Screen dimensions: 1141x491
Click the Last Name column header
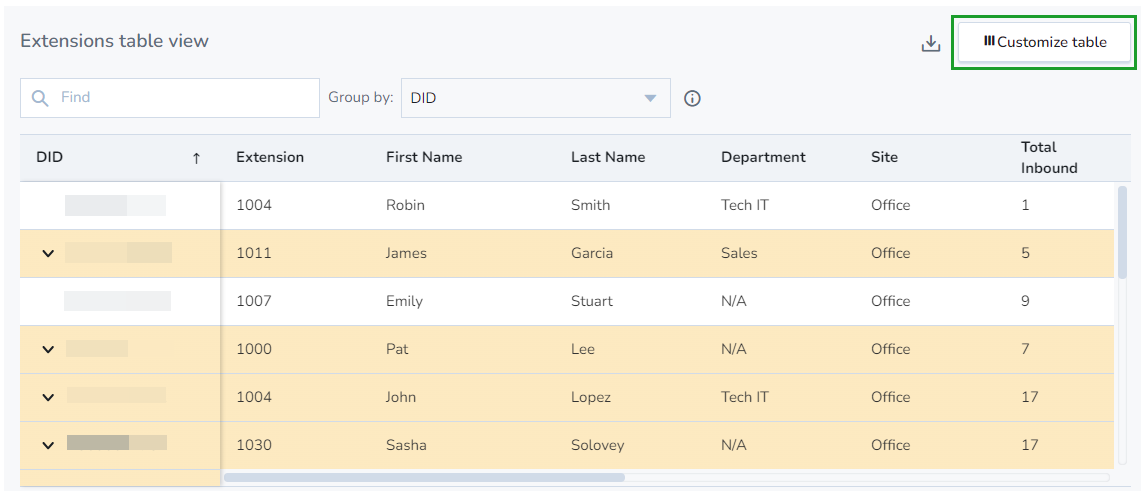pyautogui.click(x=608, y=157)
